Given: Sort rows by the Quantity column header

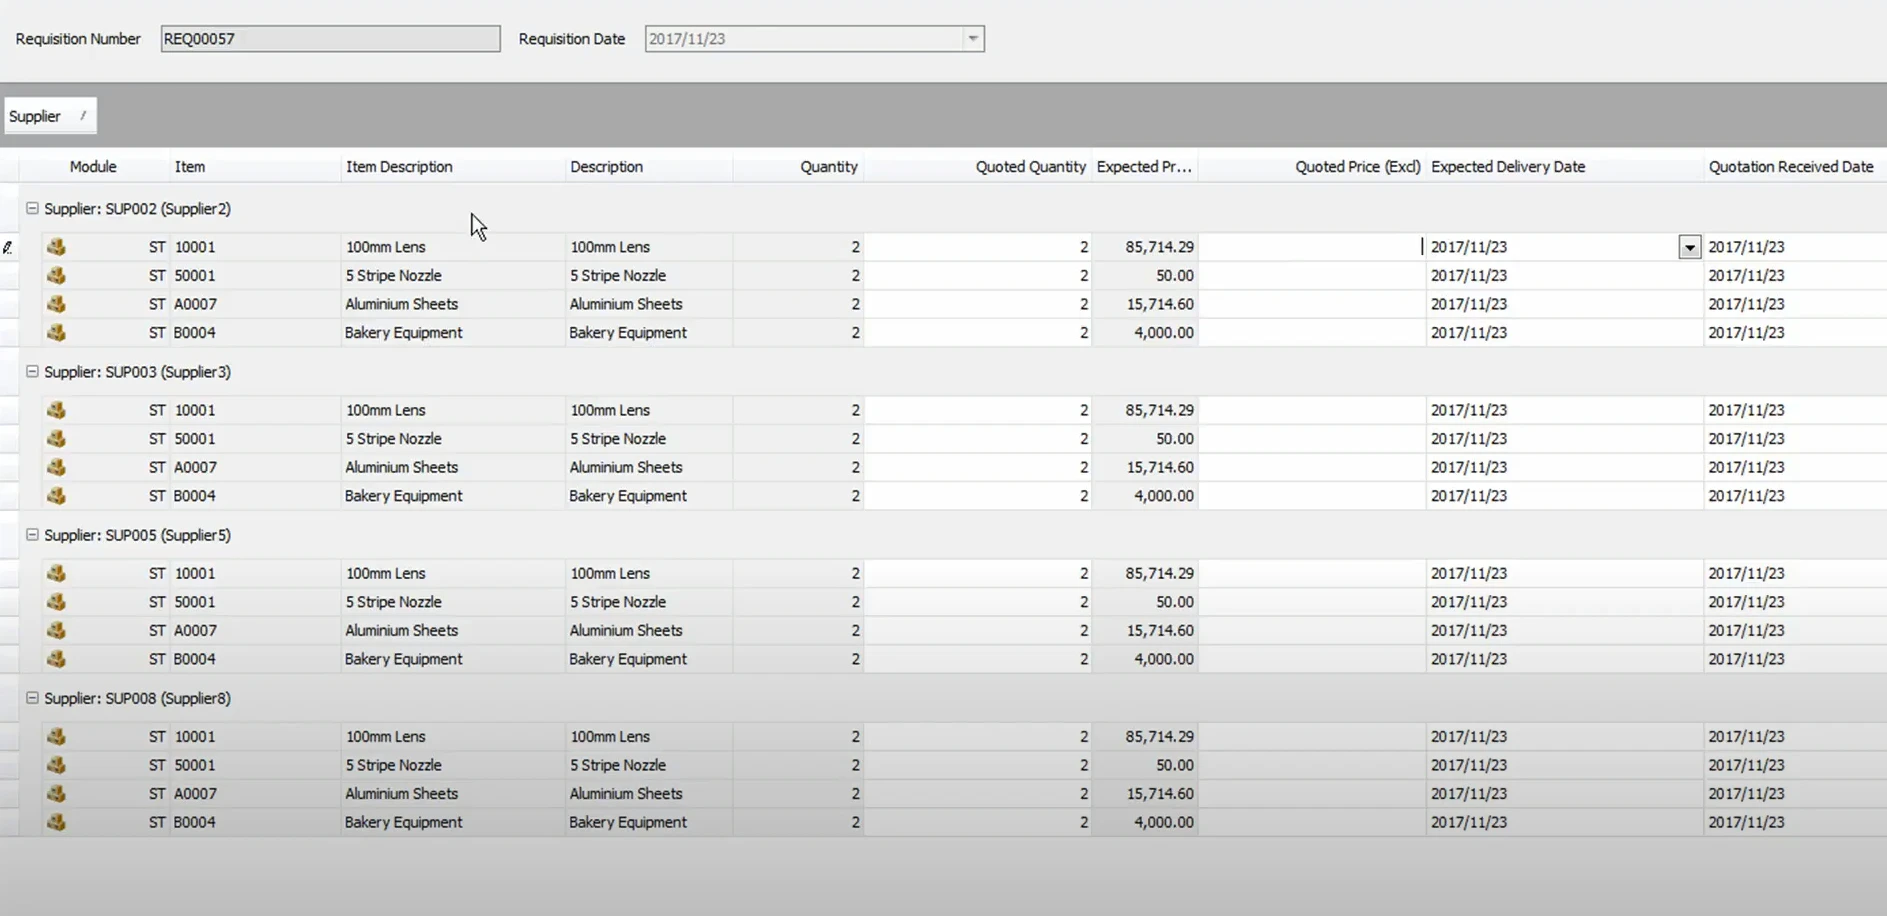Looking at the screenshot, I should tap(828, 166).
